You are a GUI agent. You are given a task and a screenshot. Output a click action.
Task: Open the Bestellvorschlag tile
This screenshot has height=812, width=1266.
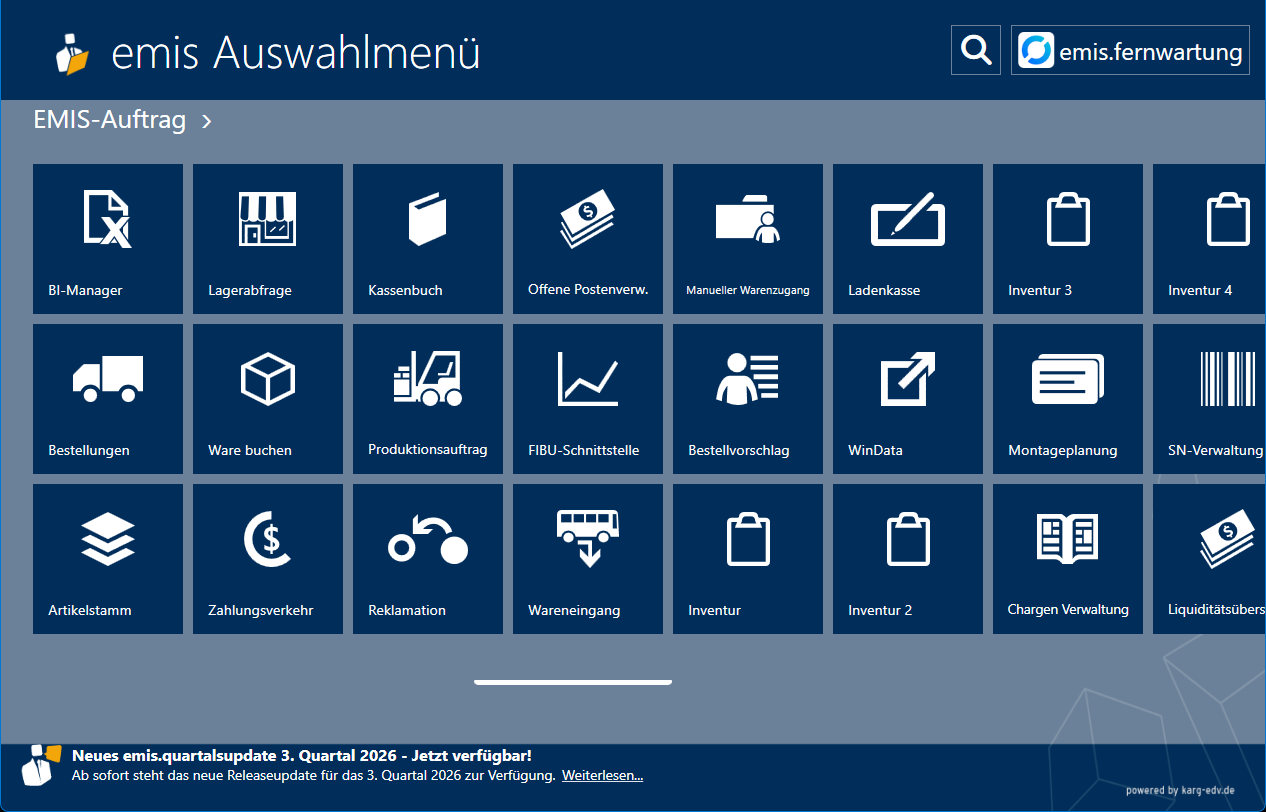[x=748, y=399]
